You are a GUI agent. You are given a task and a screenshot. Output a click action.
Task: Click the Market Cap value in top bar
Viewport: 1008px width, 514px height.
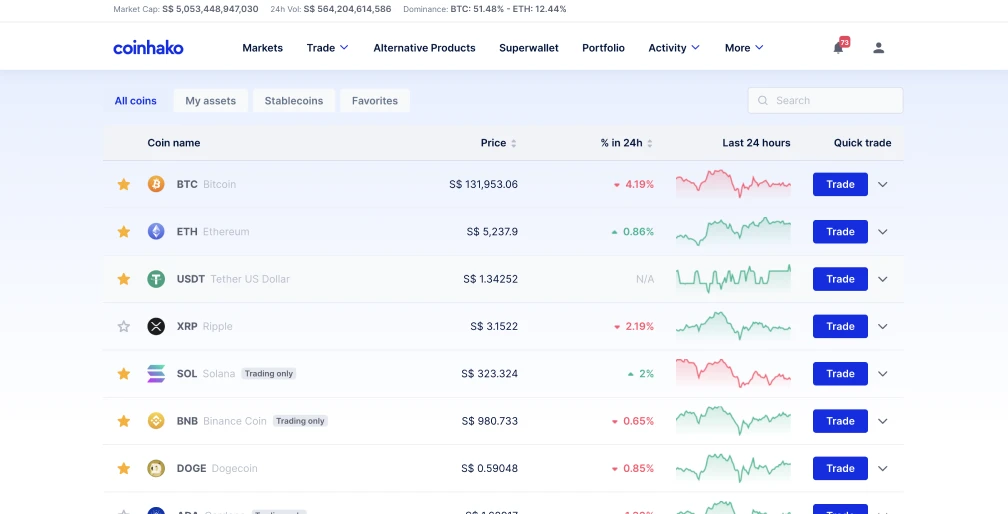click(x=210, y=9)
